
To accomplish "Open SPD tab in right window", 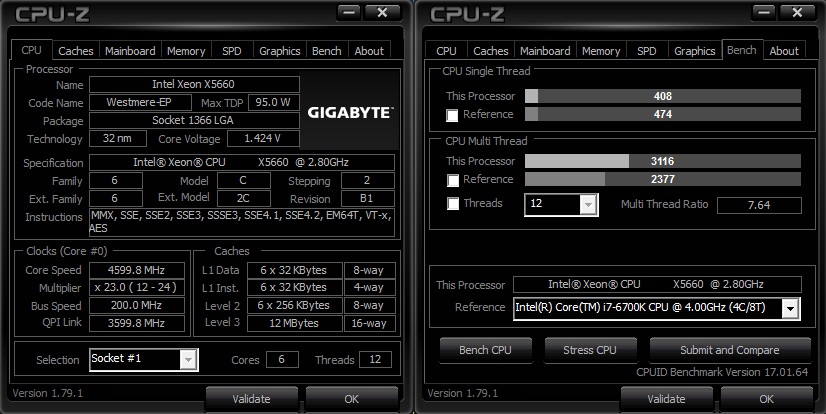I will [x=647, y=51].
